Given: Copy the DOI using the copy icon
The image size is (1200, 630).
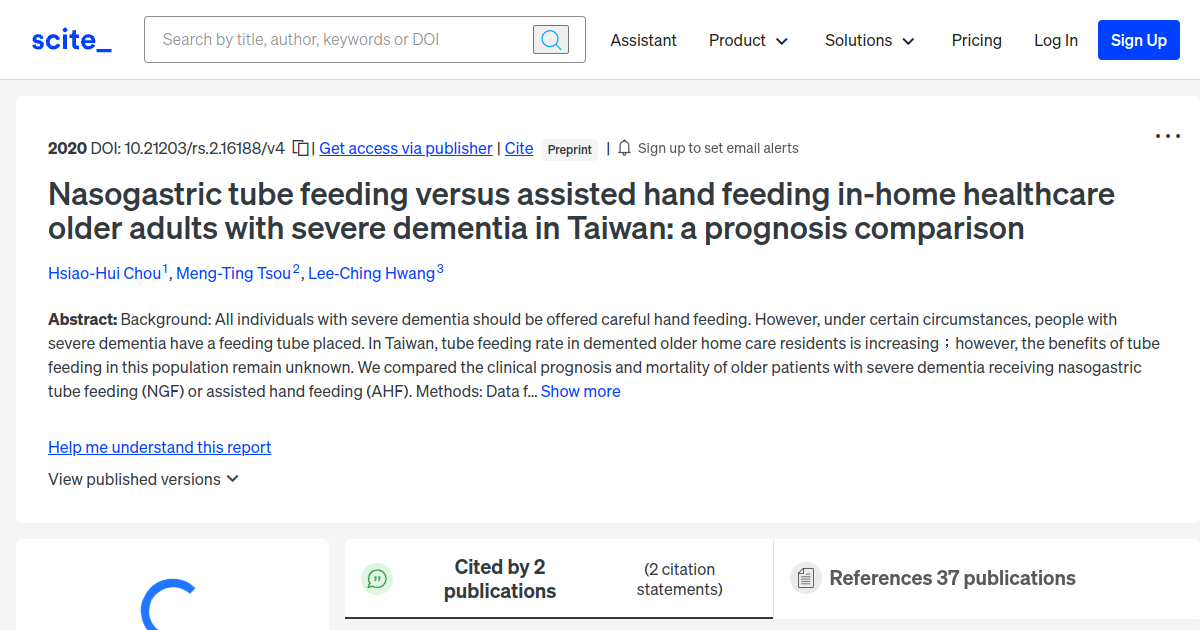Looking at the screenshot, I should [301, 147].
